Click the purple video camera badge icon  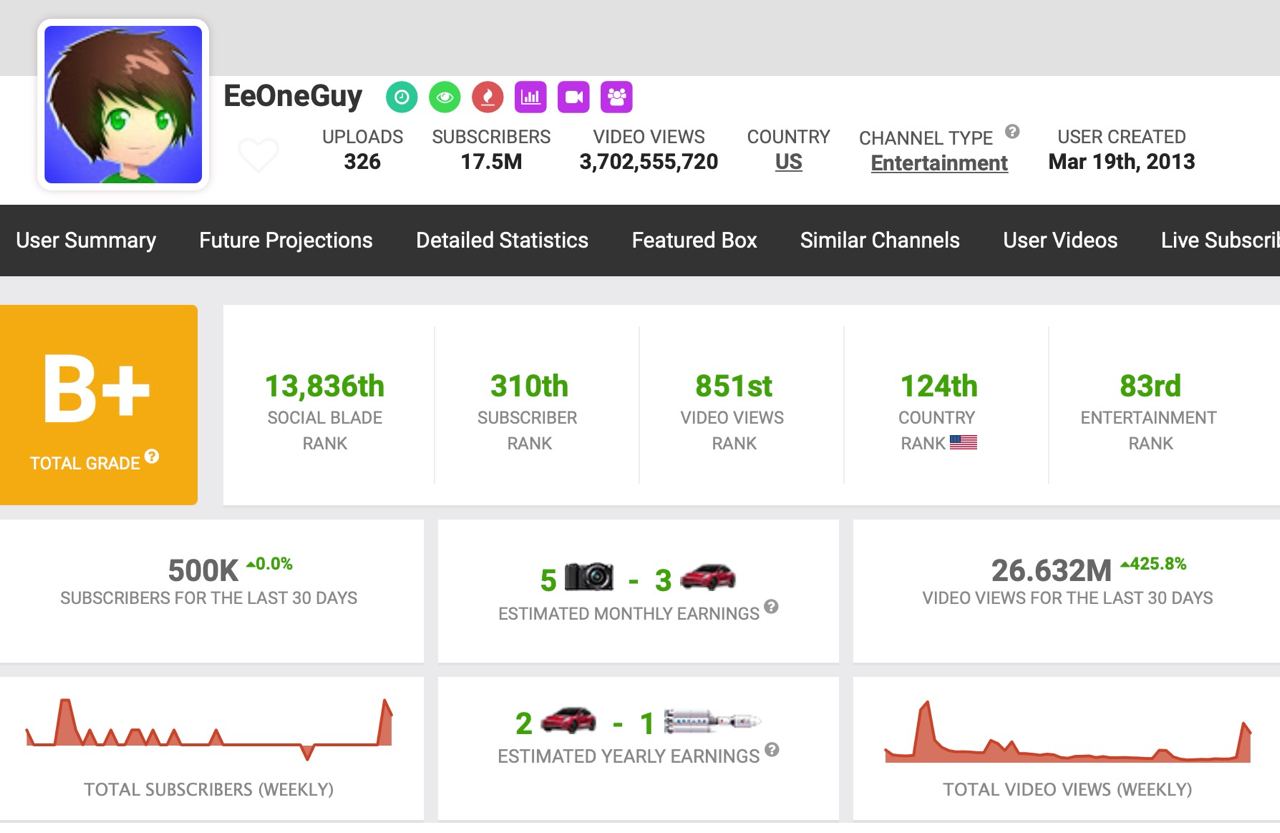click(574, 97)
